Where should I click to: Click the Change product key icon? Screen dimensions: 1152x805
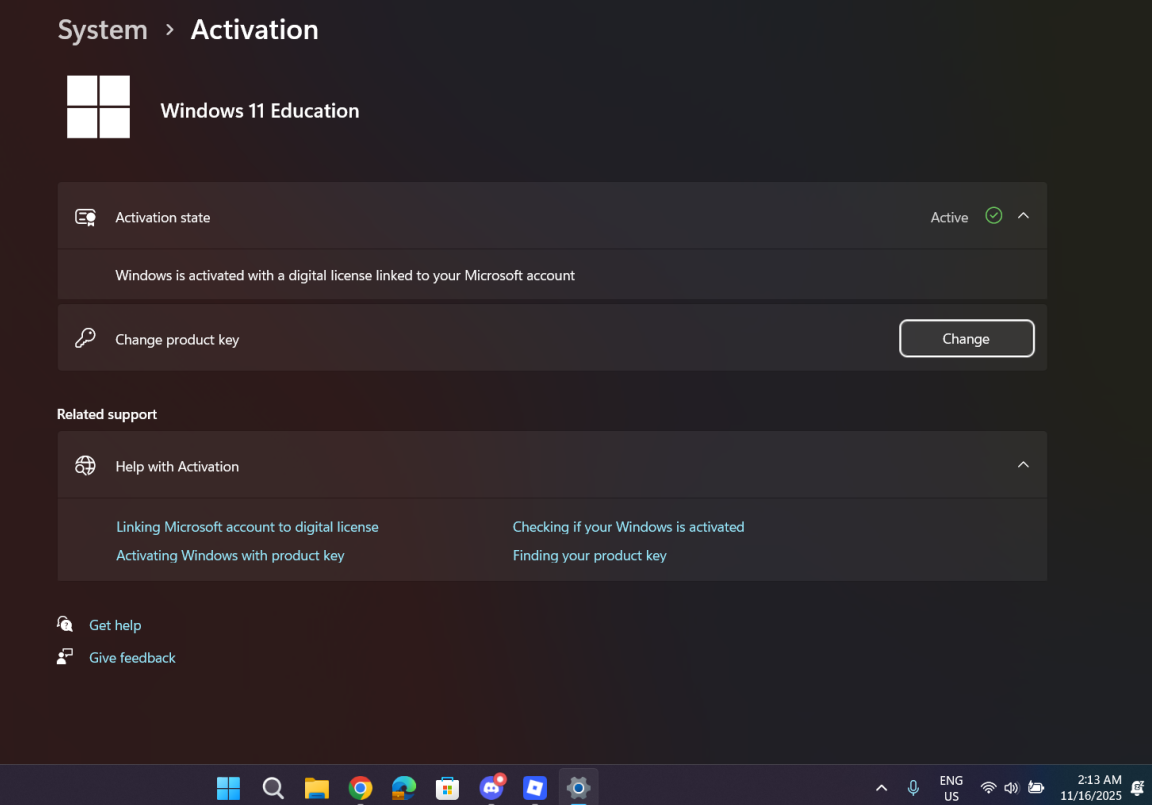85,338
